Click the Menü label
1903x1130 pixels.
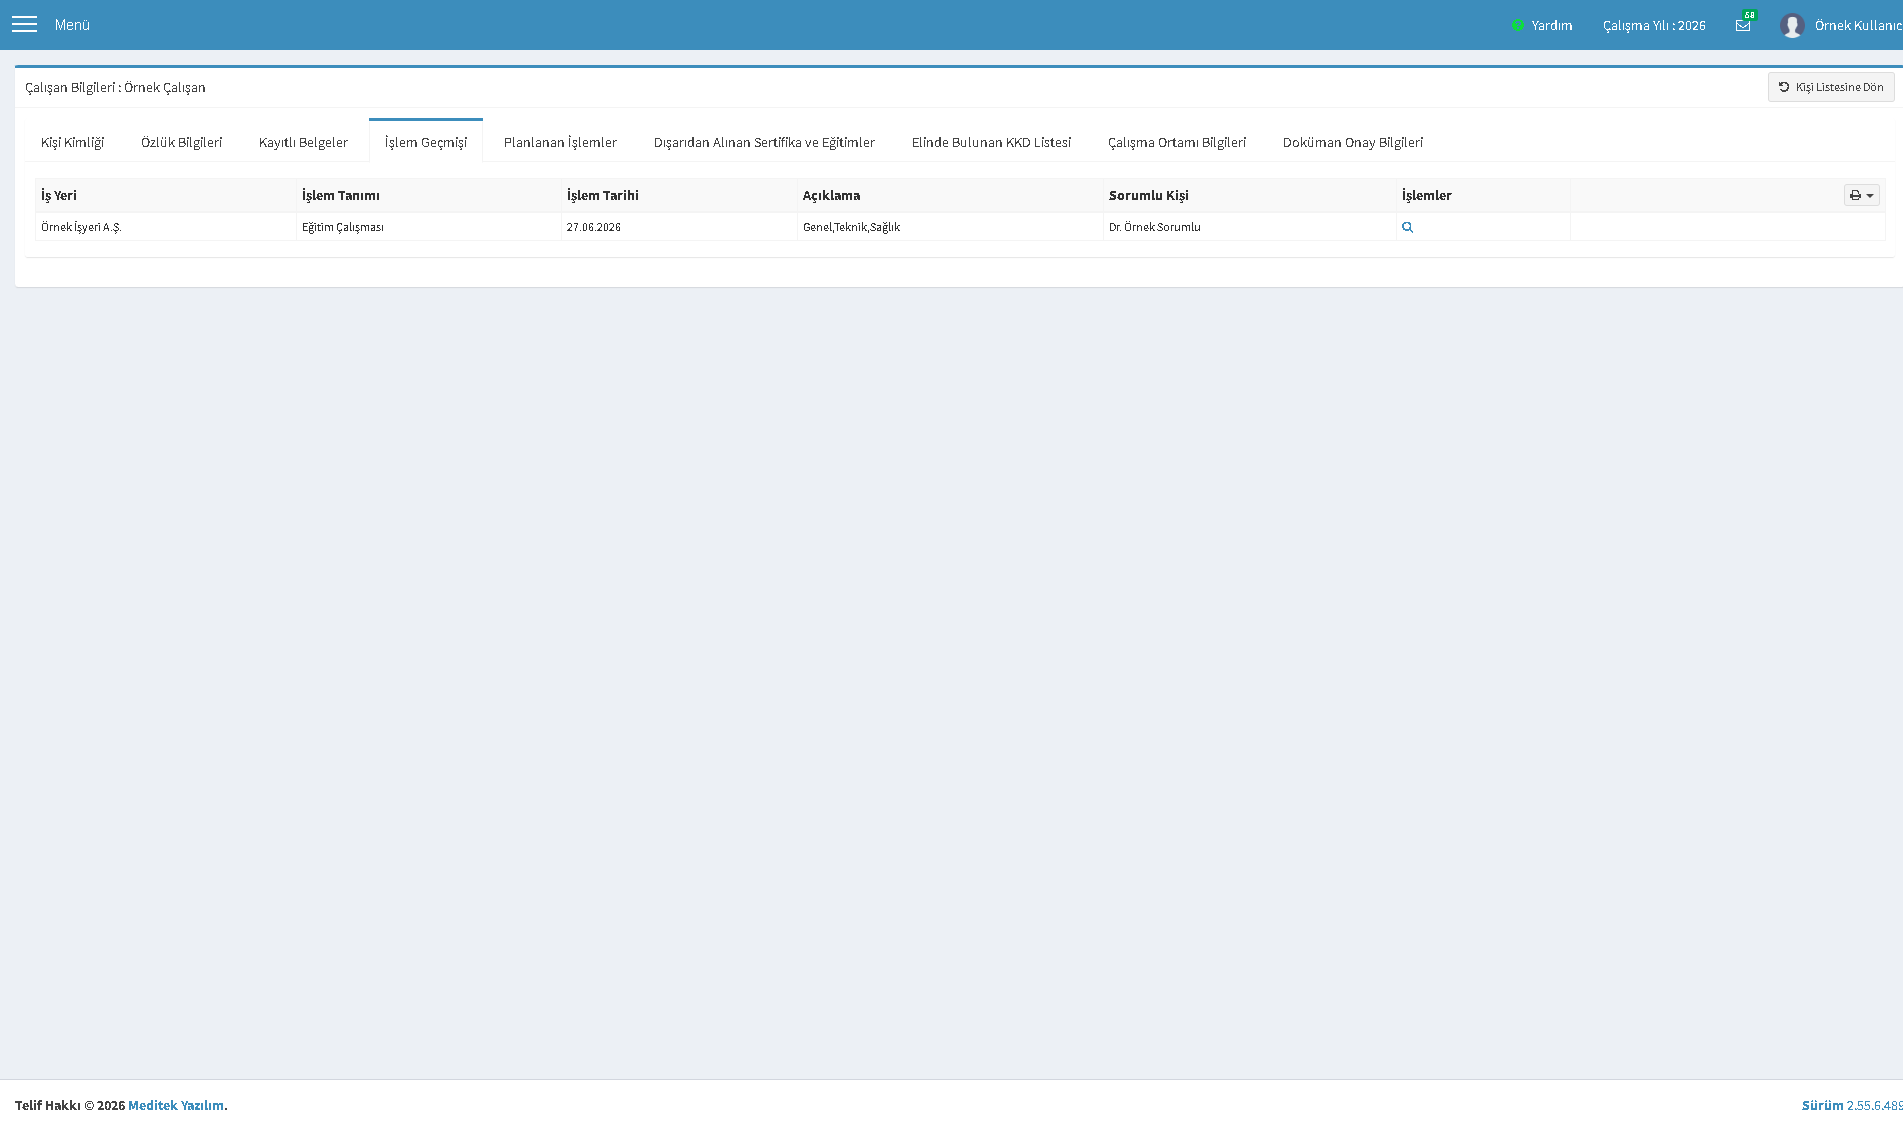(x=72, y=24)
